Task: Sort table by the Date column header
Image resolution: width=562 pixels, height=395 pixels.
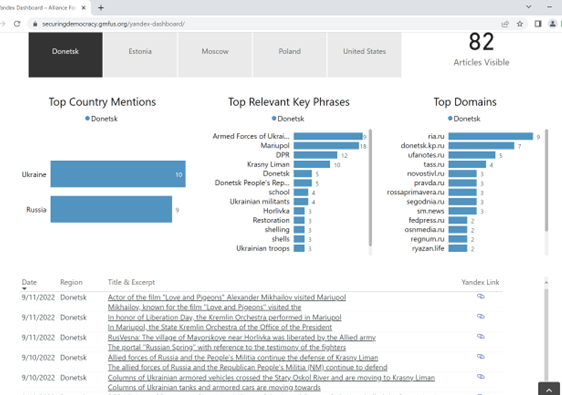Action: 29,282
